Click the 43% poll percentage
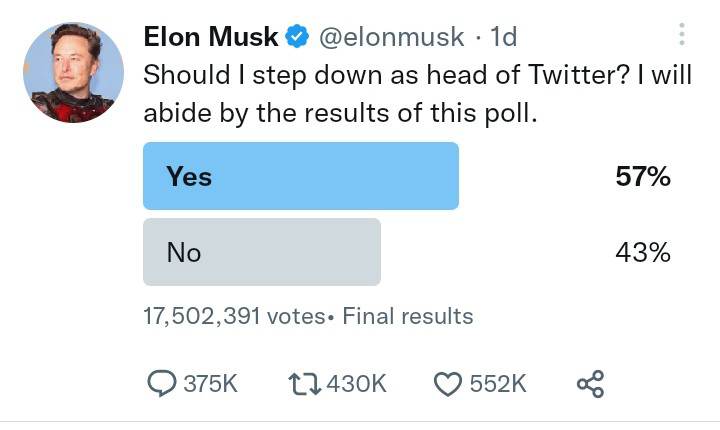 642,253
